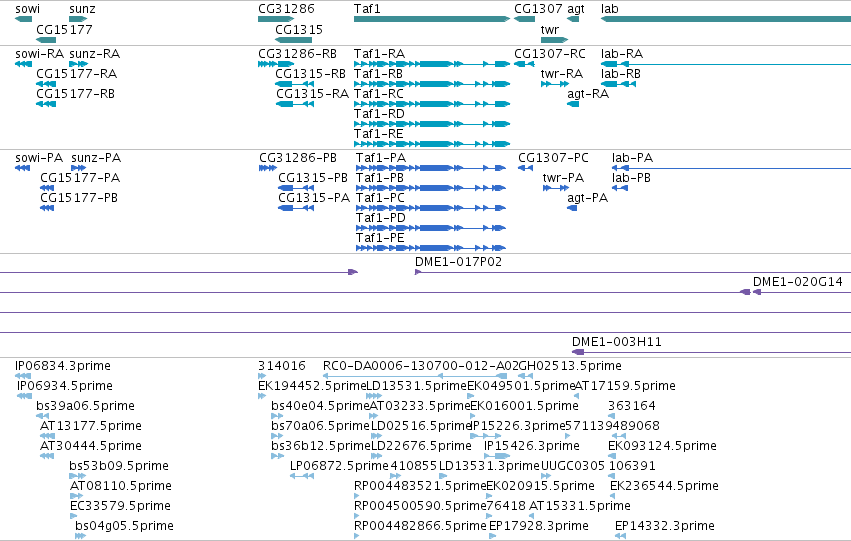851x541 pixels.
Task: Click the agt gene label
Action: (x=576, y=9)
